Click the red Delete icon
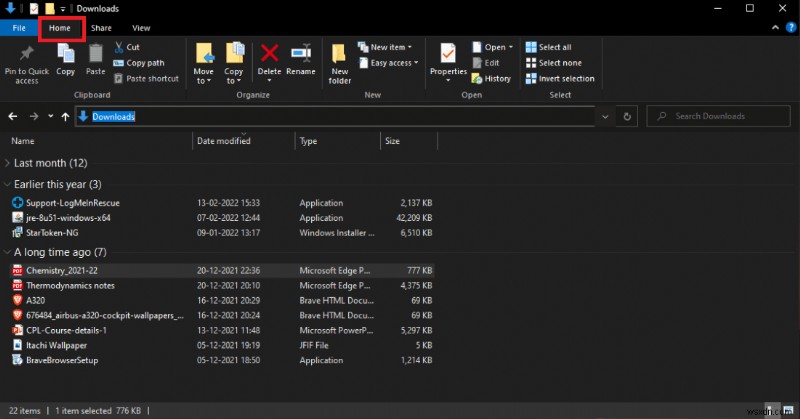 point(269,54)
